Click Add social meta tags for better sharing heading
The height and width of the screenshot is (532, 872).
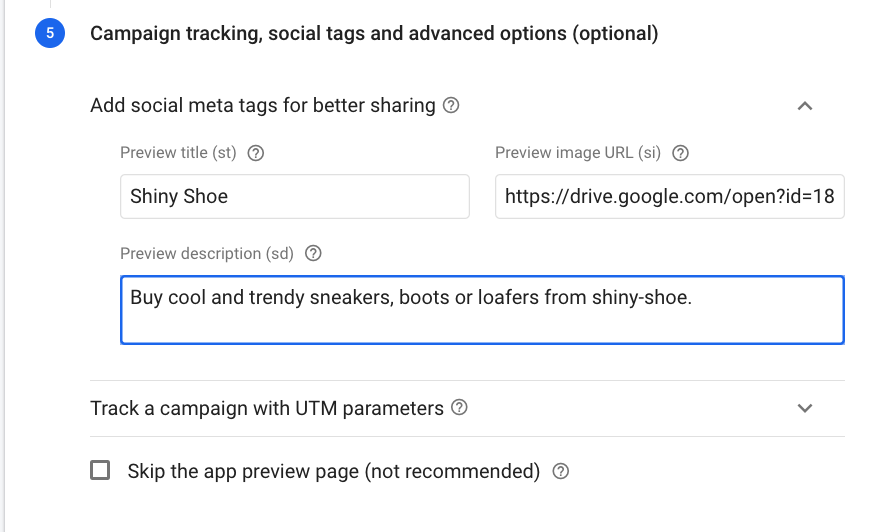[x=263, y=105]
